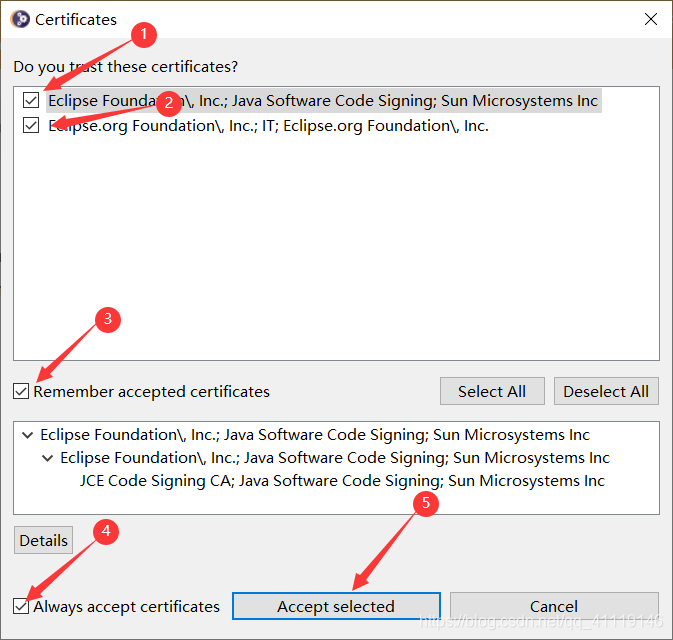
Task: Click the Deselect All button
Action: pos(606,391)
